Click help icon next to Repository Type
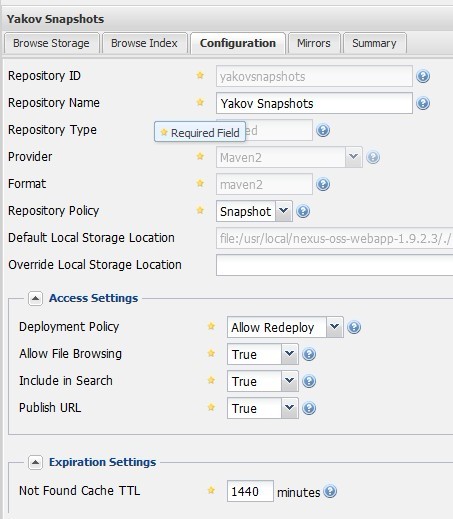This screenshot has height=519, width=453. click(323, 130)
